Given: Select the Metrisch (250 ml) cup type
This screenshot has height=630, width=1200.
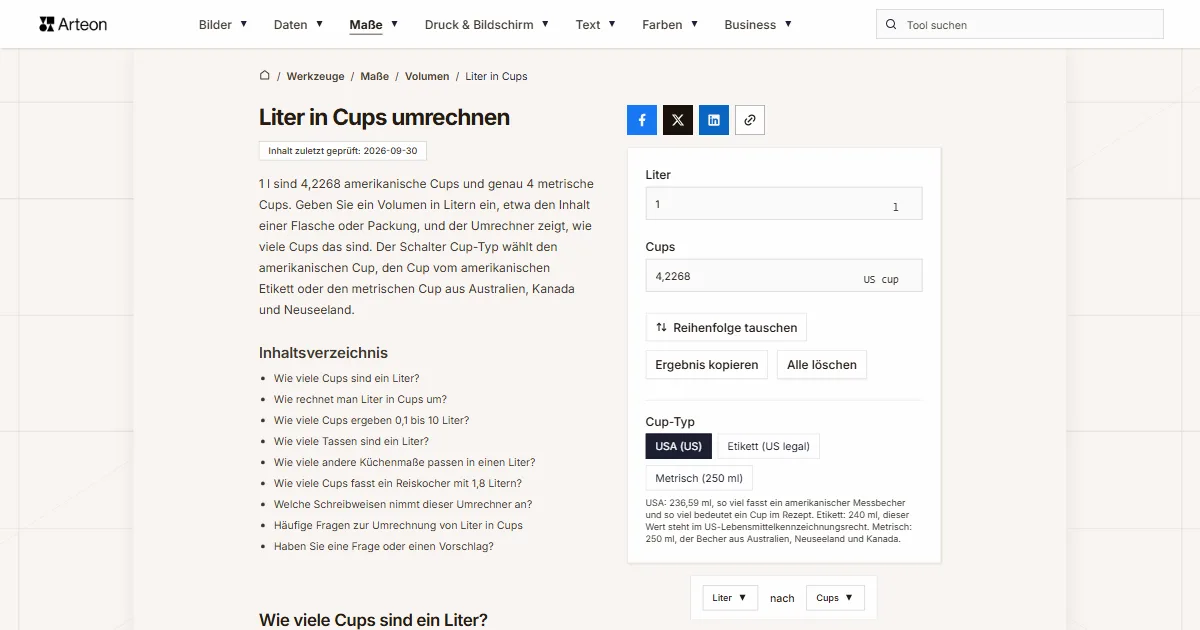Looking at the screenshot, I should (699, 478).
